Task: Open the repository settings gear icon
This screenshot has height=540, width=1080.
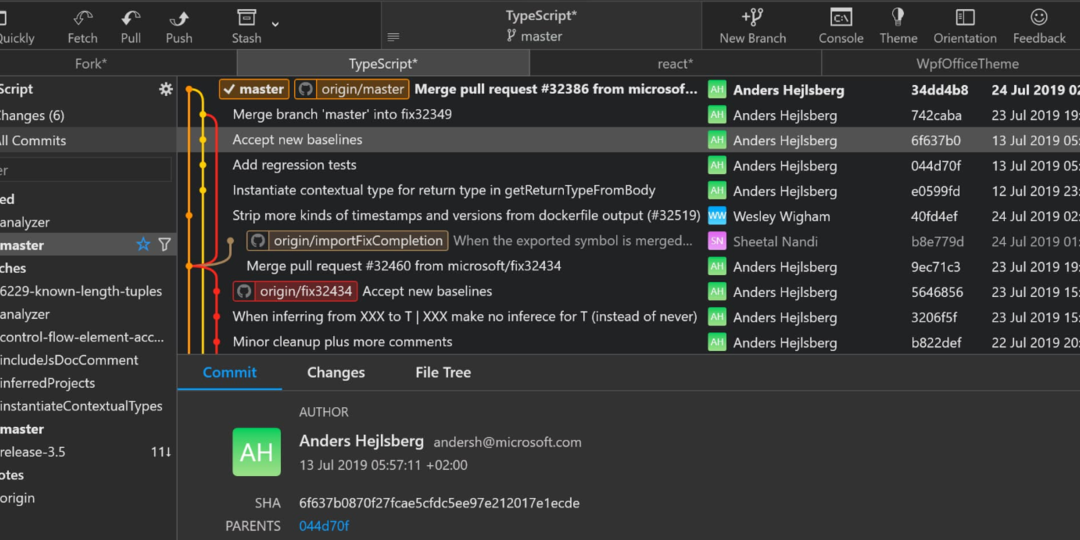Action: (165, 89)
